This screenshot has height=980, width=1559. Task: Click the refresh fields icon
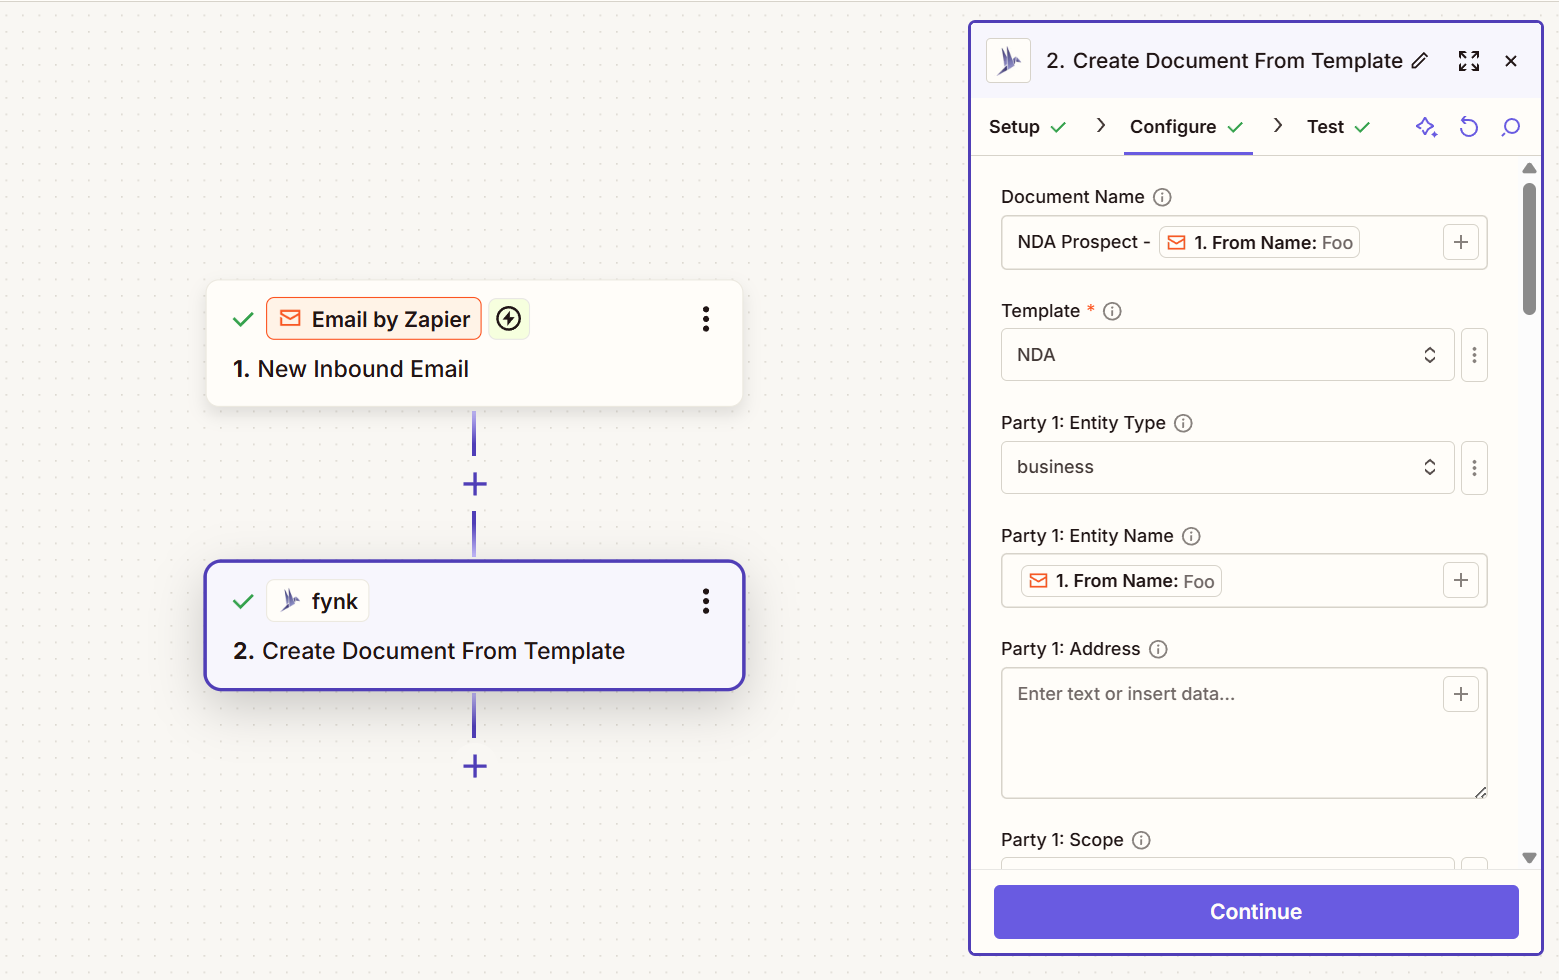[x=1468, y=127]
